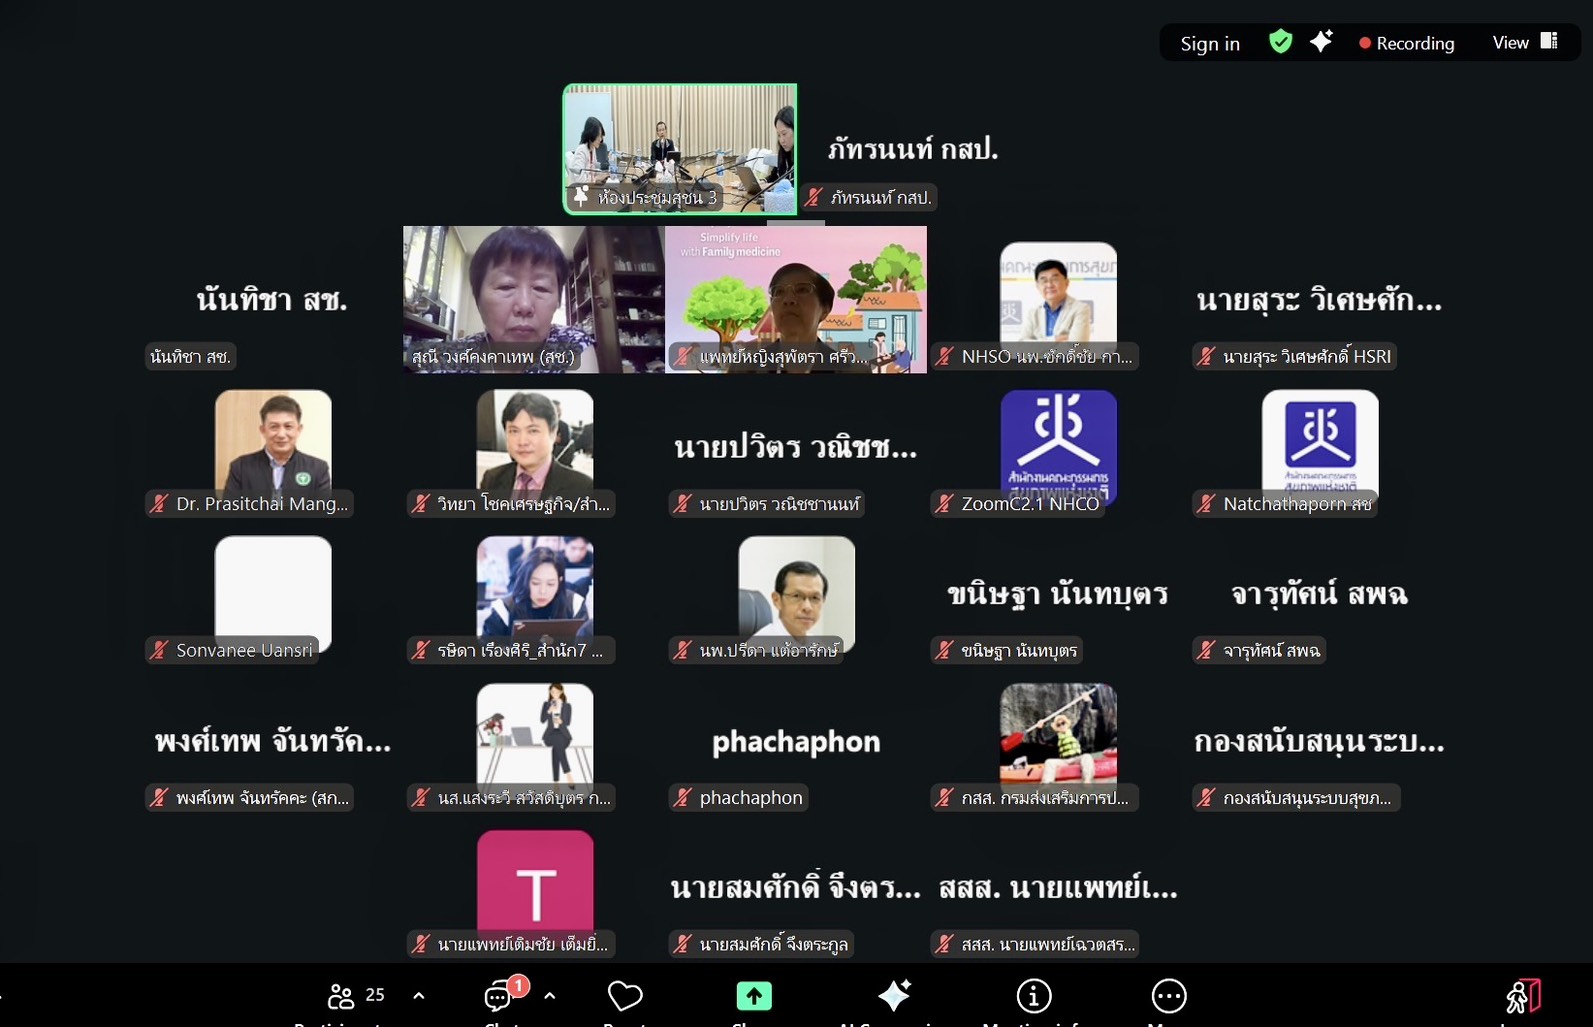Click the AI Companion sparkle in top bar
Screen dimensions: 1593x1027
tap(1321, 42)
